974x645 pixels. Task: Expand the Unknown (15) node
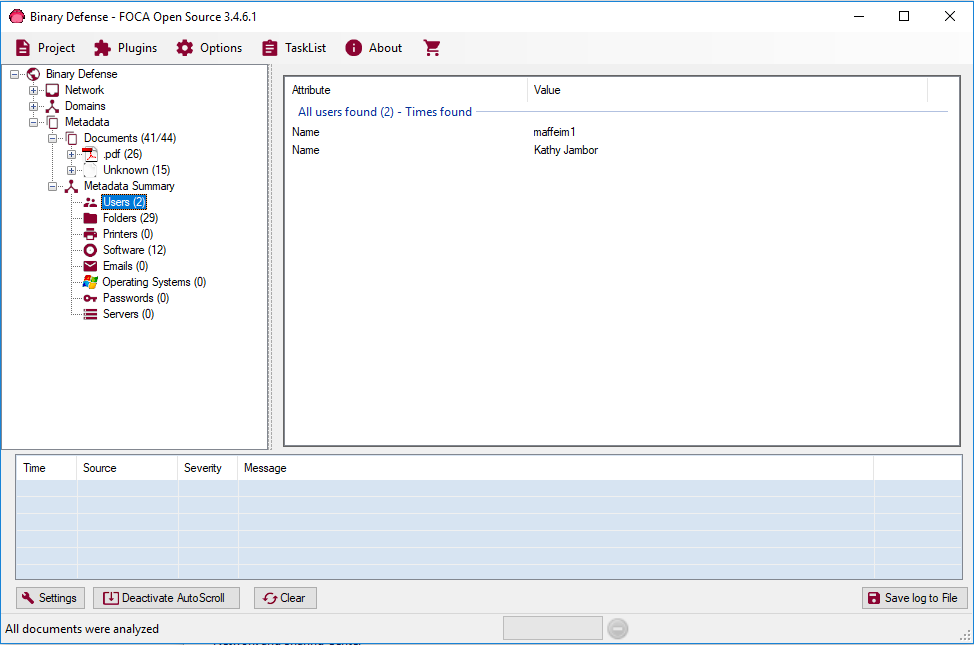(71, 170)
